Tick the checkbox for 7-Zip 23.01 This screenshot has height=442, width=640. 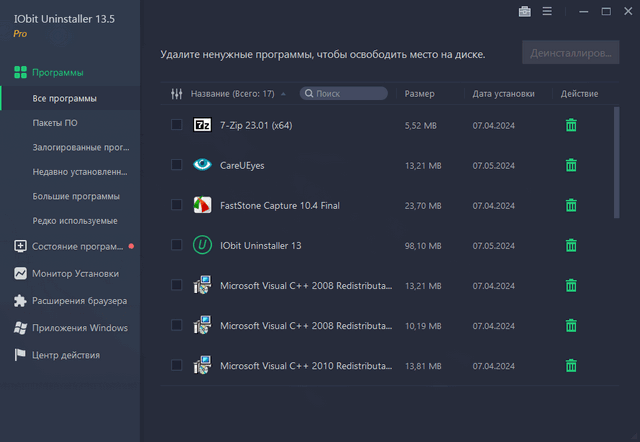[177, 125]
